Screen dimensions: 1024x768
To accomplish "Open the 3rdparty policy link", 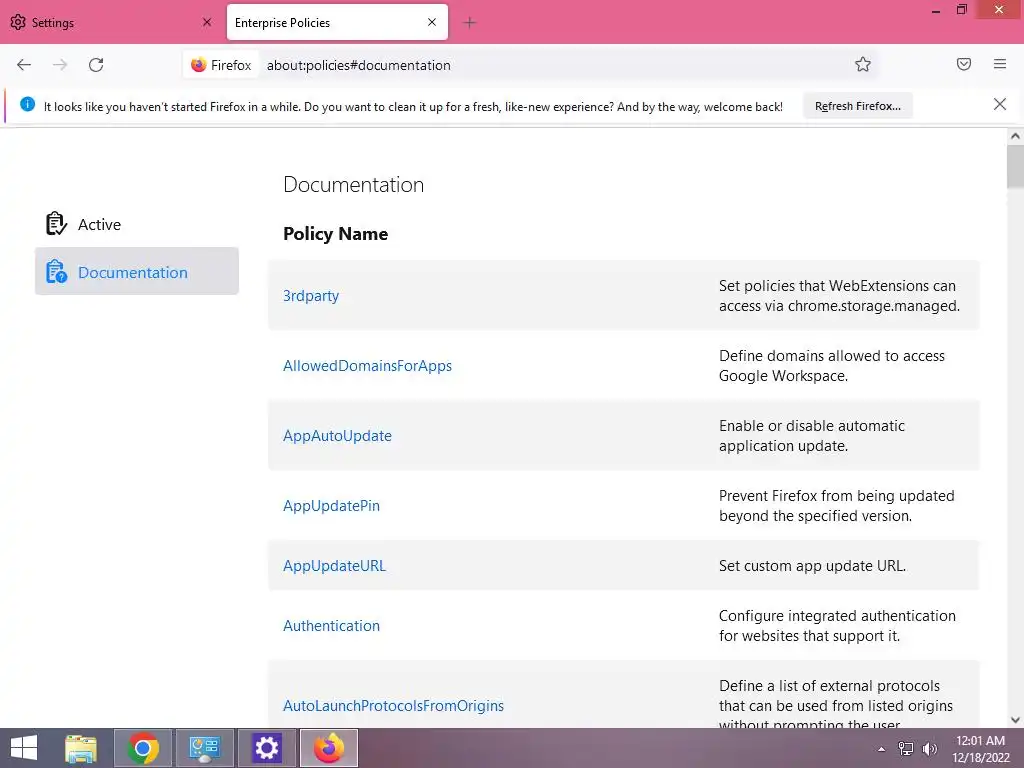I will pyautogui.click(x=311, y=296).
